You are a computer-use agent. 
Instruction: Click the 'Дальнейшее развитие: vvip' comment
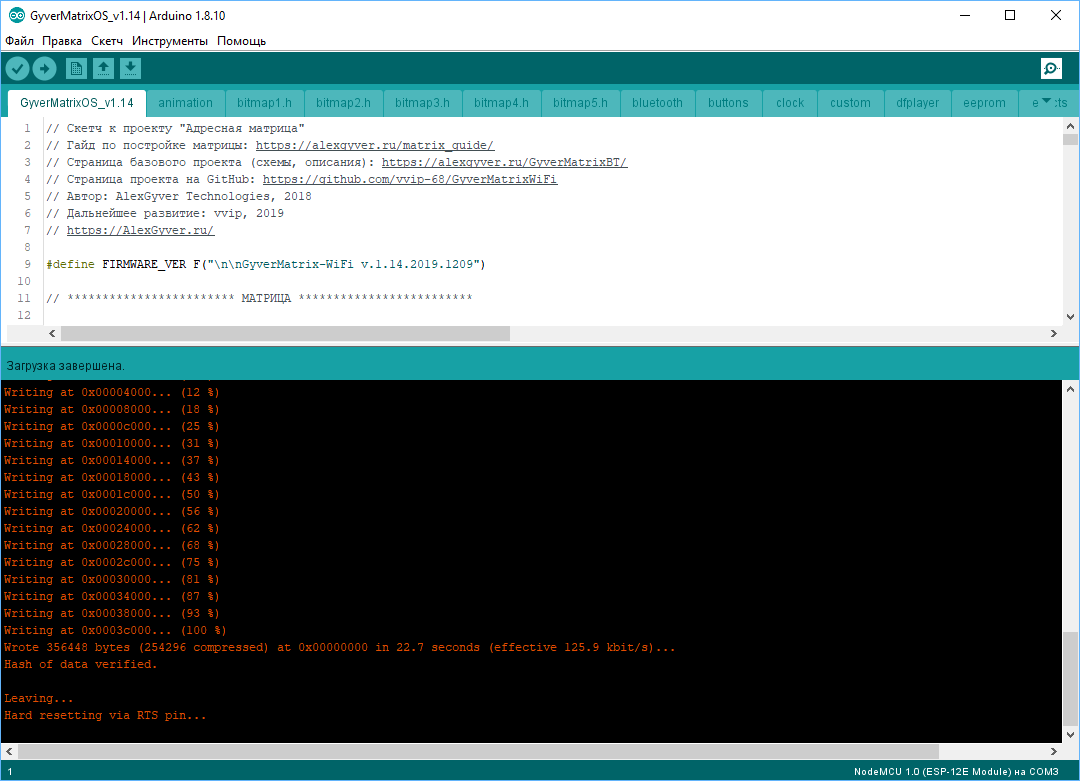[165, 214]
